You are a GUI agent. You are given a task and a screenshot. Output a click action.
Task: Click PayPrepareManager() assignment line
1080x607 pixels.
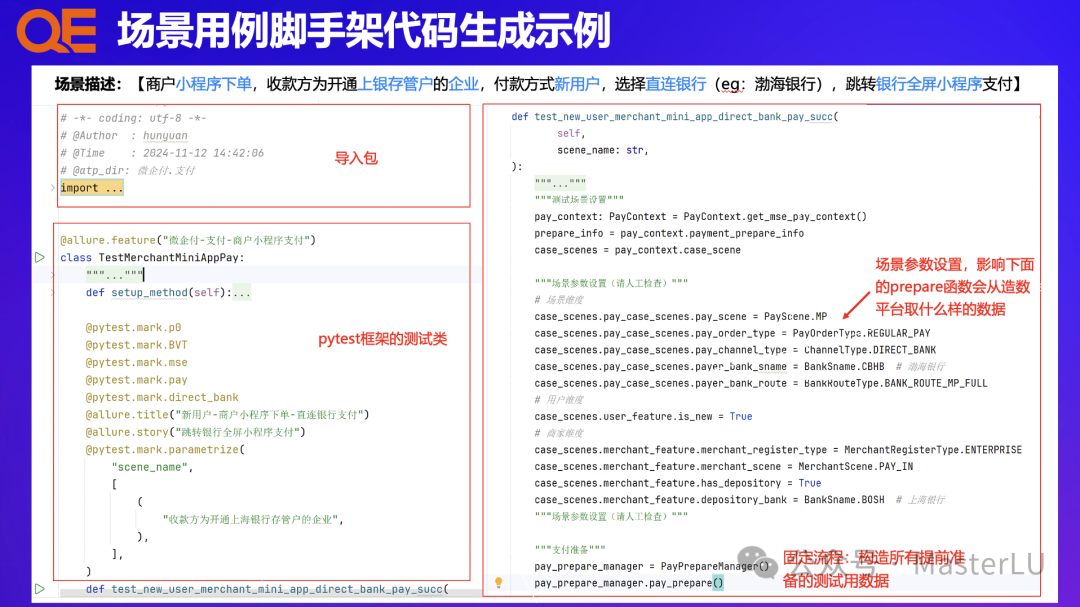[652, 566]
